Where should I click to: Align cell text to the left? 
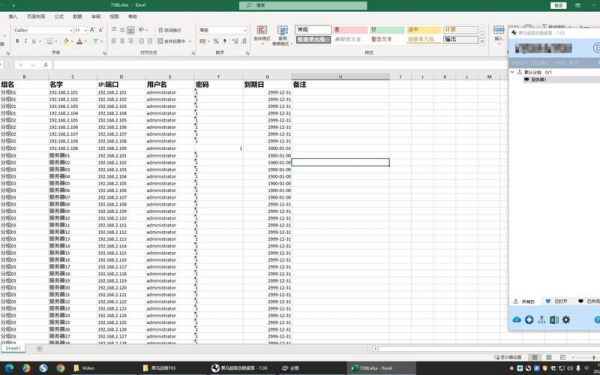(x=114, y=41)
